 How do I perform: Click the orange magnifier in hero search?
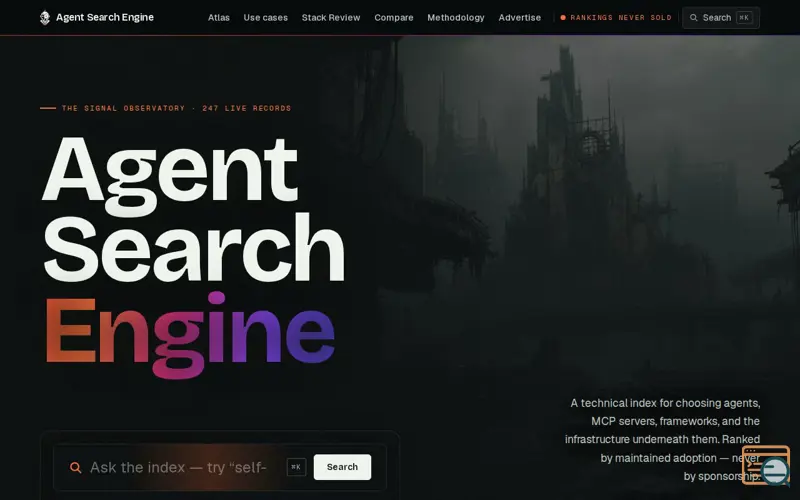[x=76, y=467]
